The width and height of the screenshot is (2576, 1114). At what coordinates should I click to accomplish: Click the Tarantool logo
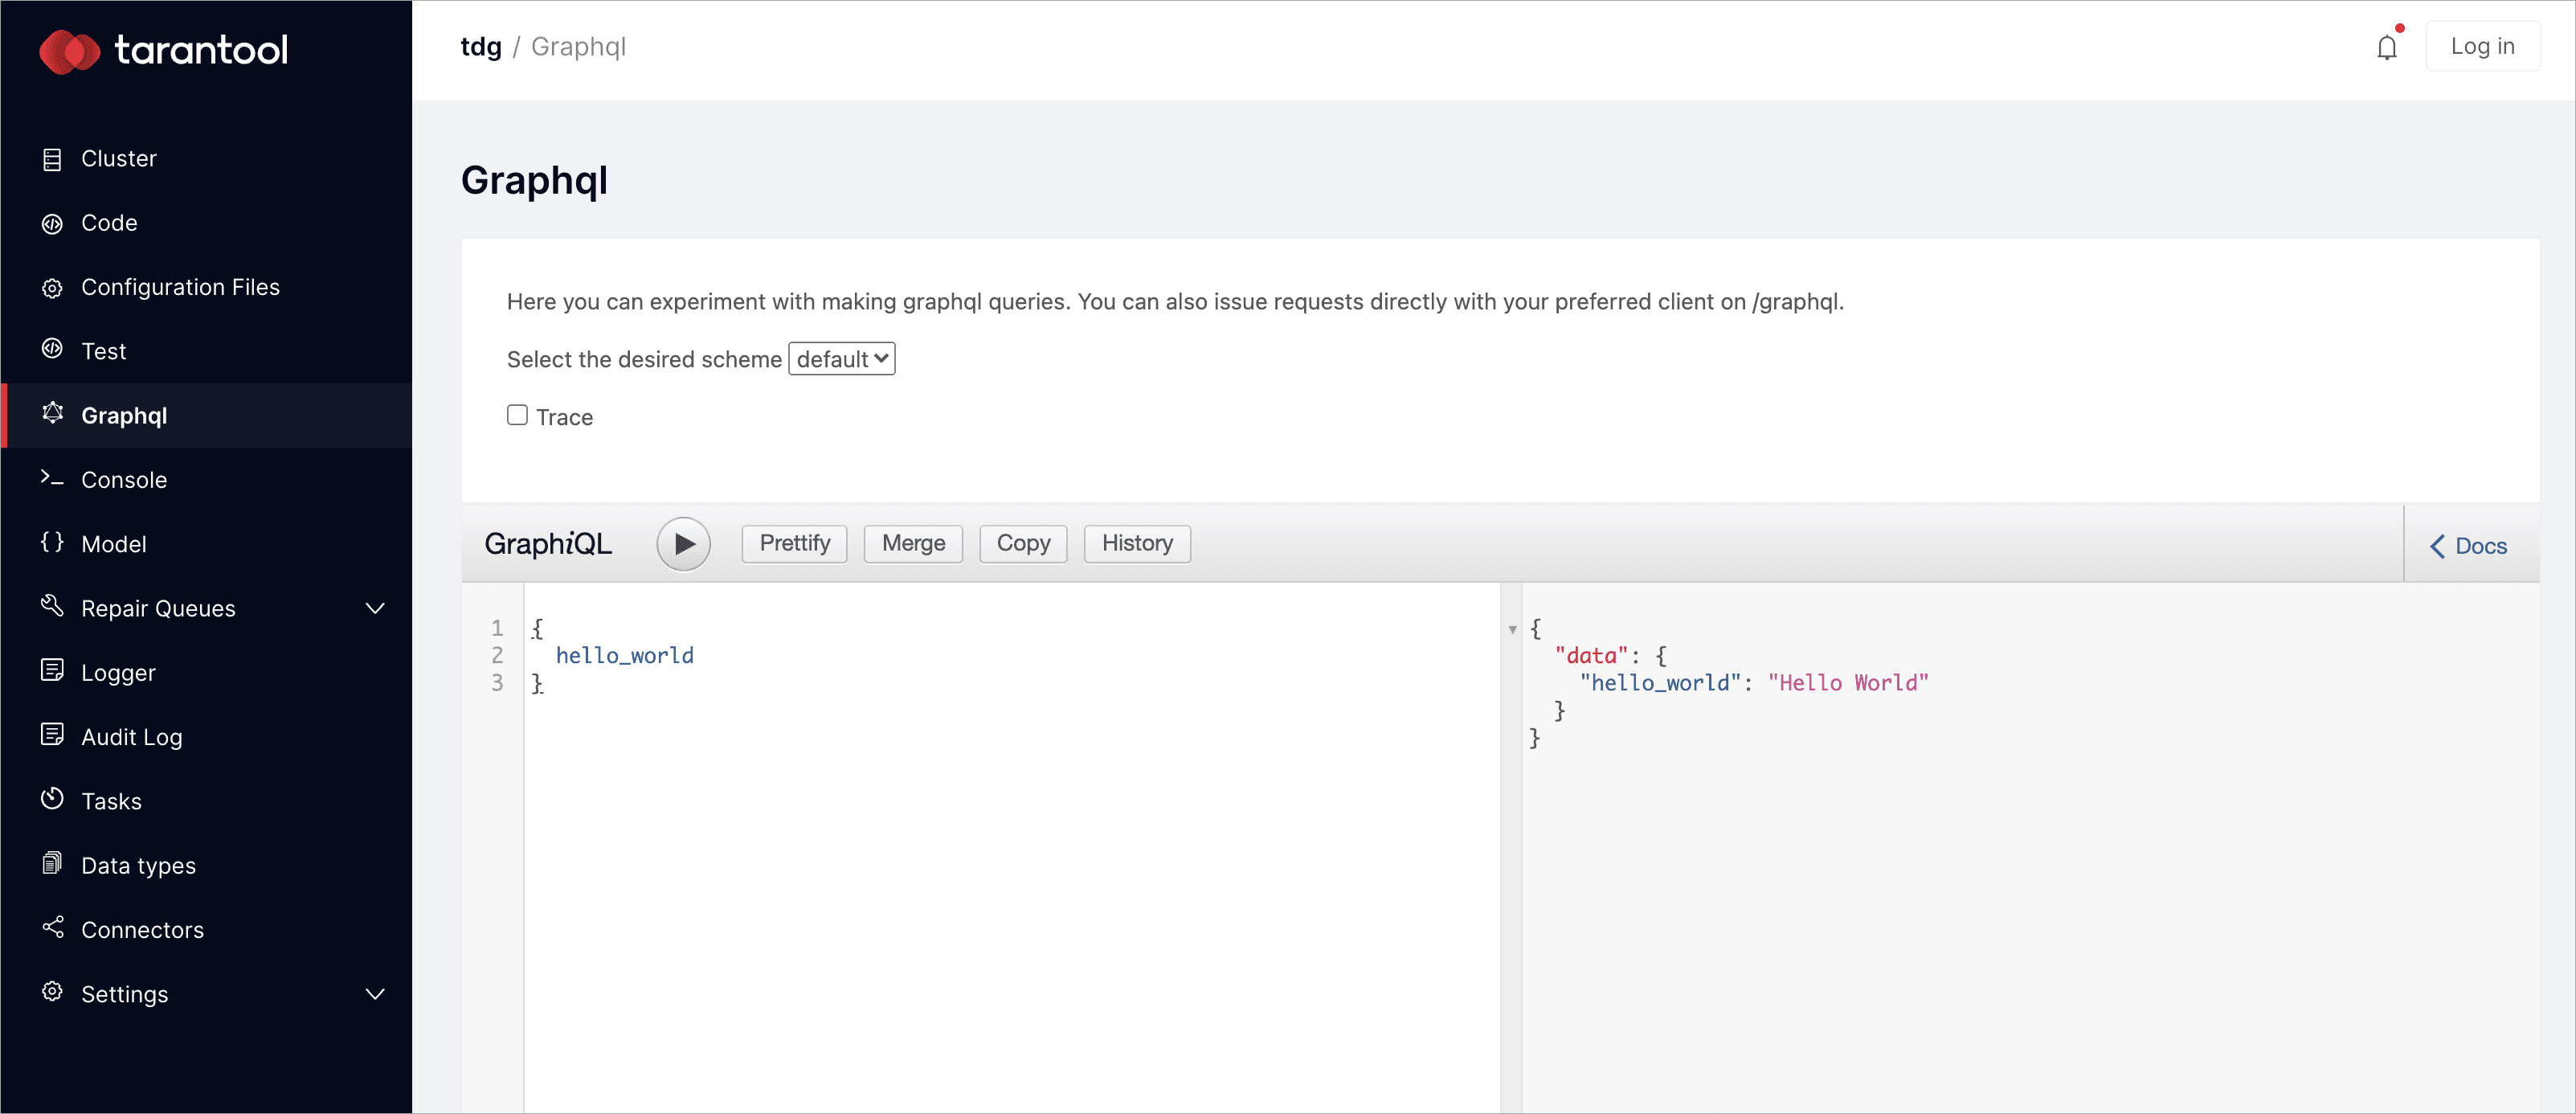(163, 50)
